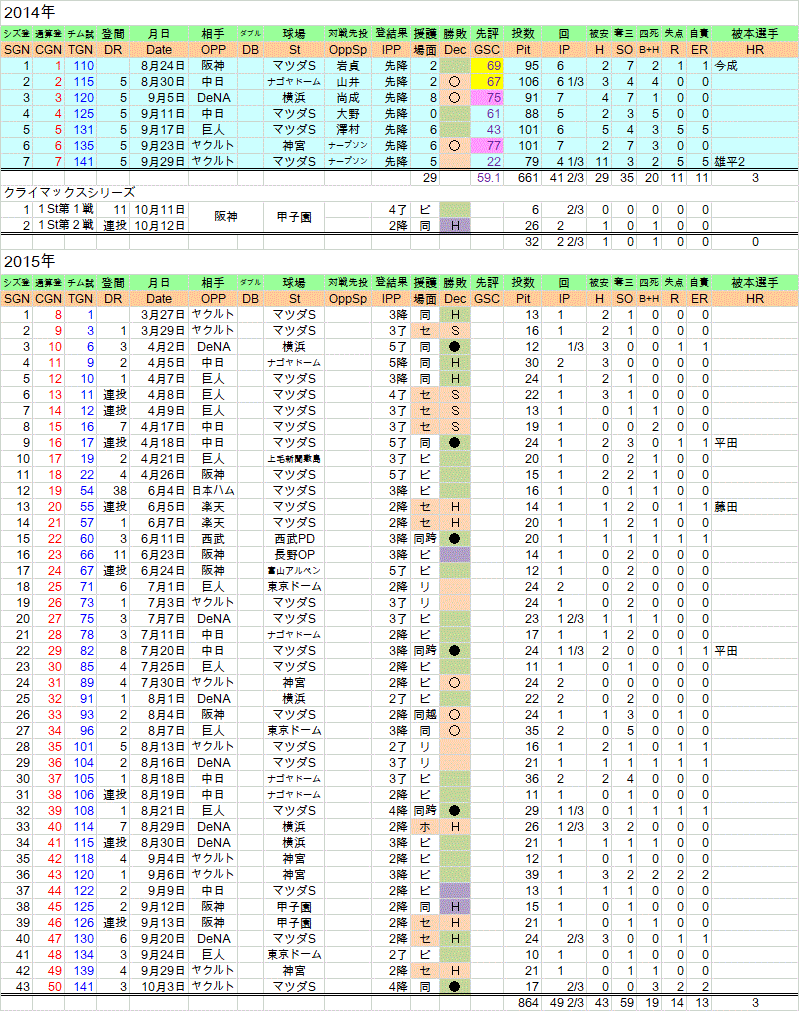Screen dimensions: 799x1011
Task: Click the GSC header in the 2014 table
Action: coord(487,50)
